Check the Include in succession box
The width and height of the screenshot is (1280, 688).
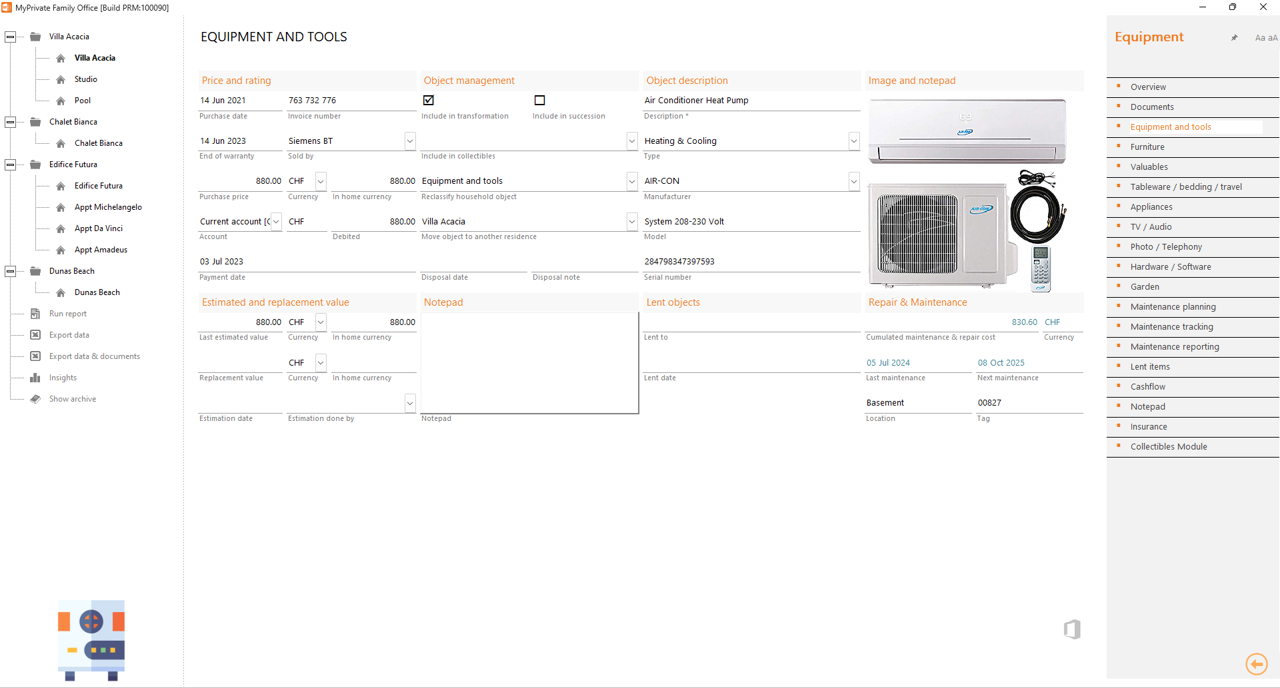point(539,99)
